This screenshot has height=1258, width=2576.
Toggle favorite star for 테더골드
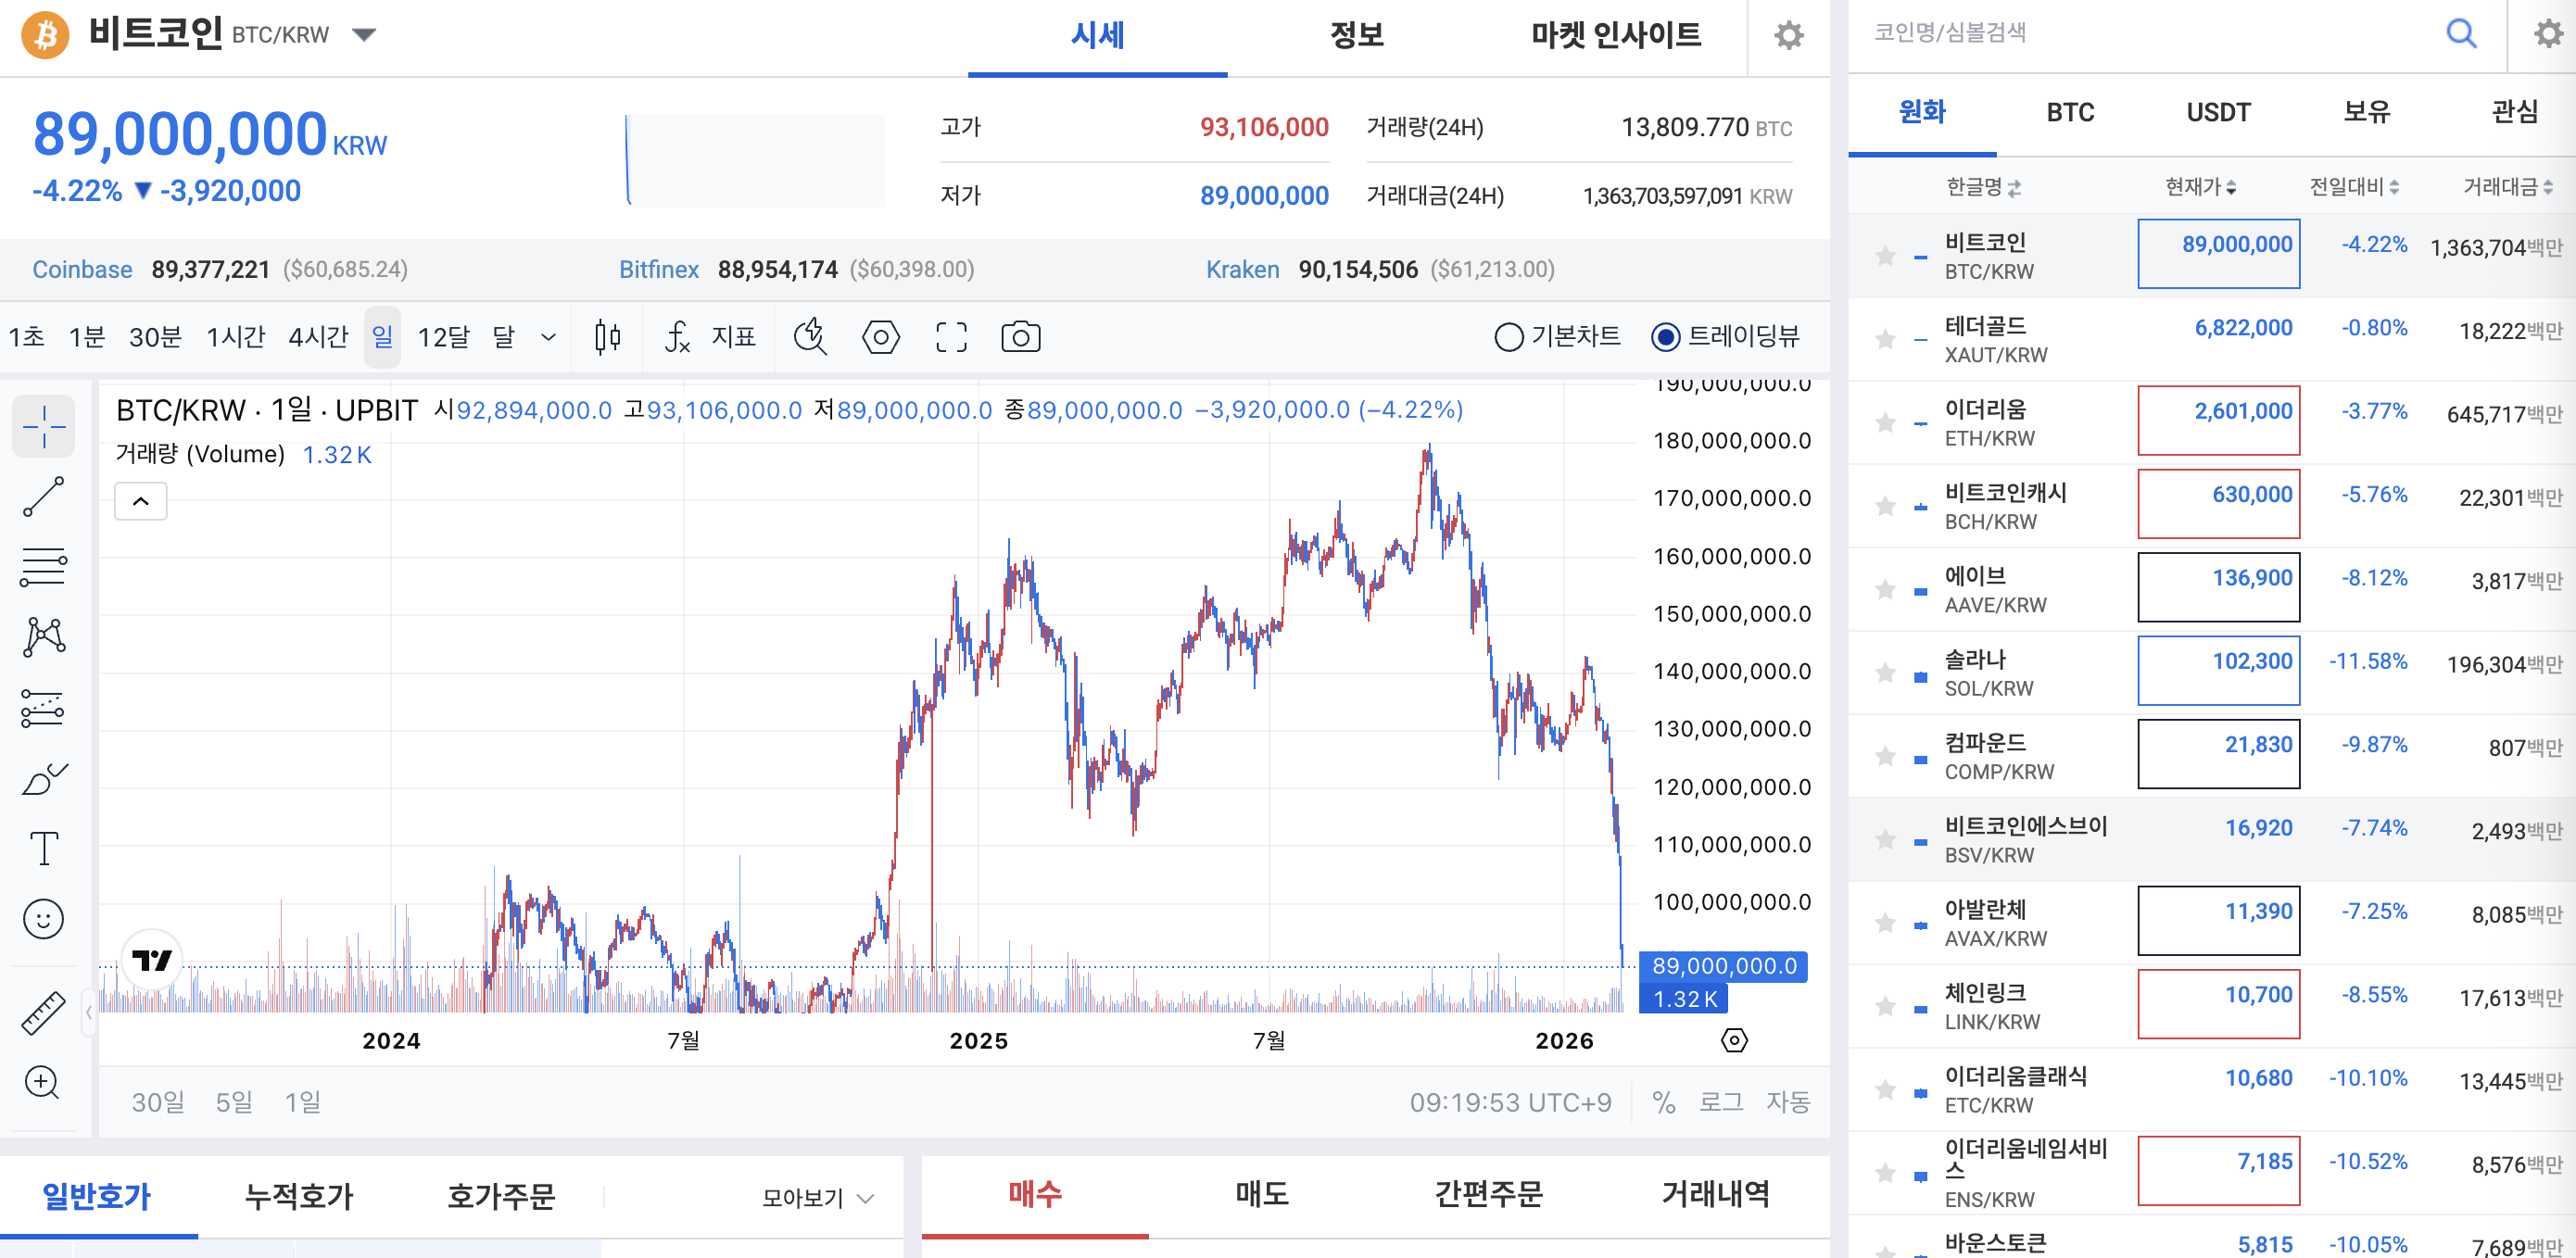pyautogui.click(x=1885, y=340)
